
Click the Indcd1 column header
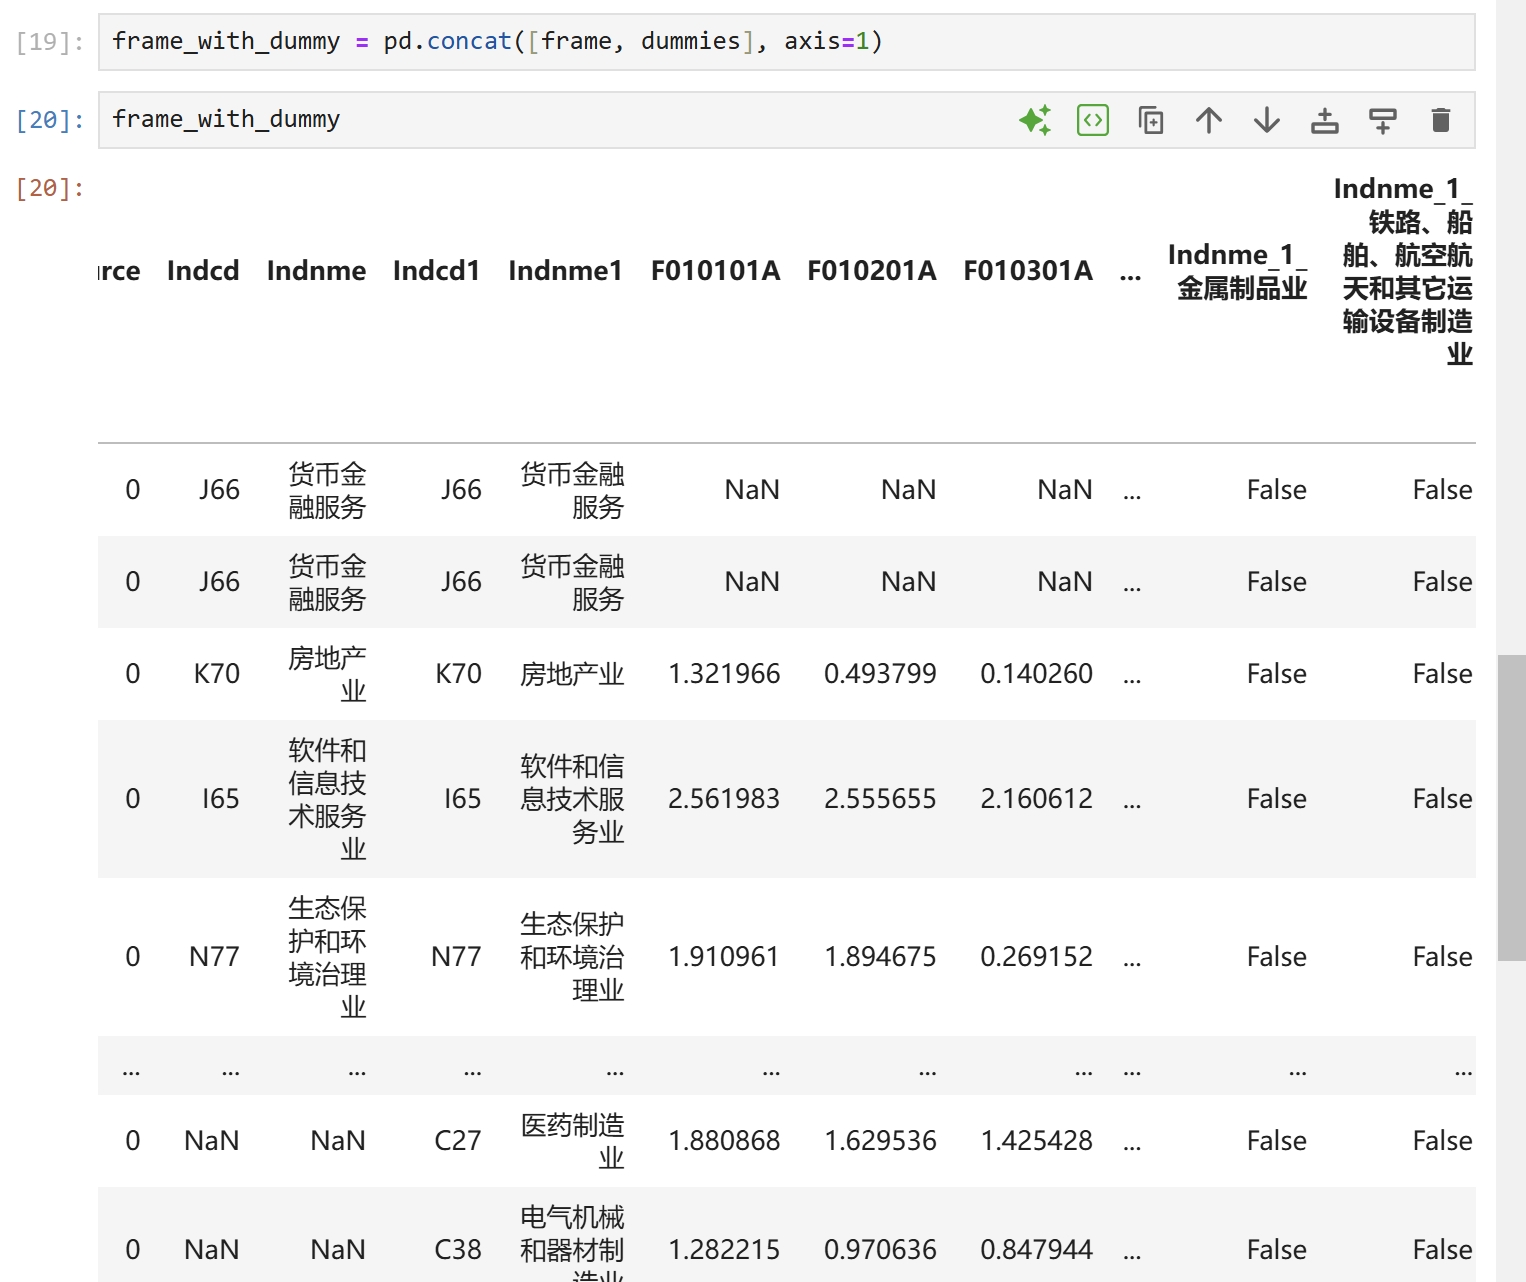[436, 271]
